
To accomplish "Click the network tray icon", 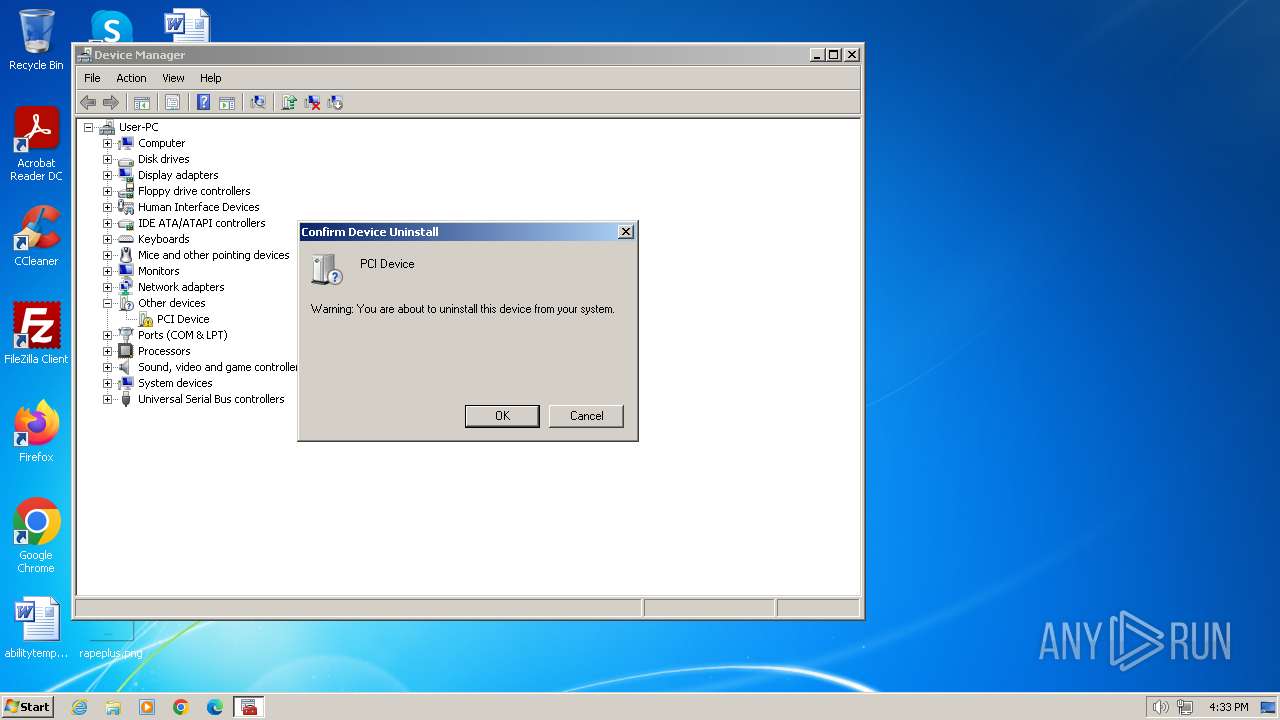I will (1185, 707).
